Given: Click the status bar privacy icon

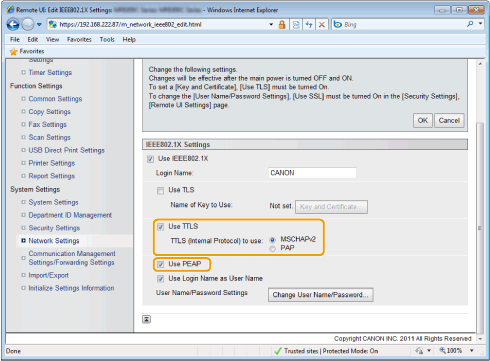Looking at the screenshot, I should pyautogui.click(x=419, y=351).
